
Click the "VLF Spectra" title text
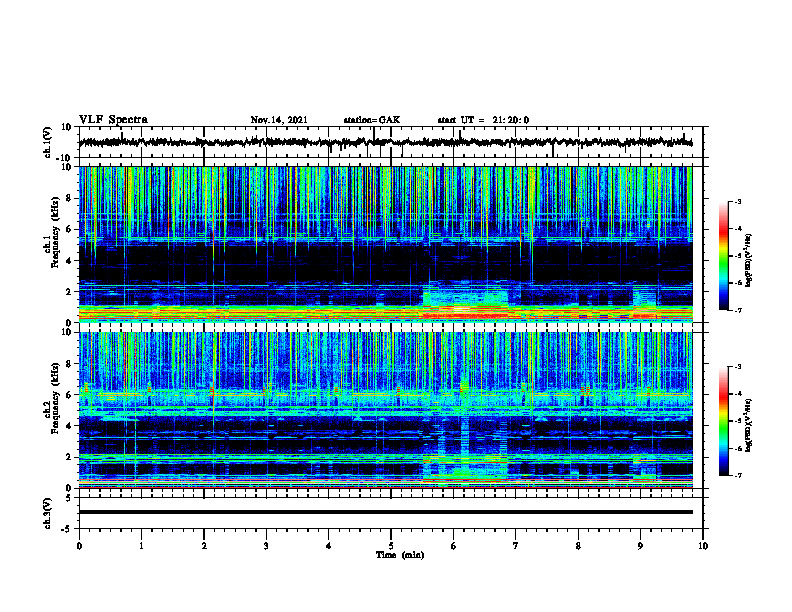pyautogui.click(x=113, y=120)
